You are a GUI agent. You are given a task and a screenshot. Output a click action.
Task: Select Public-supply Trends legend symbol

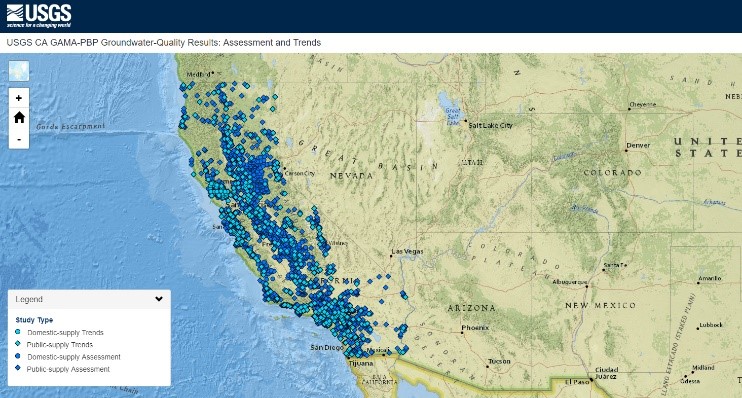click(x=18, y=344)
